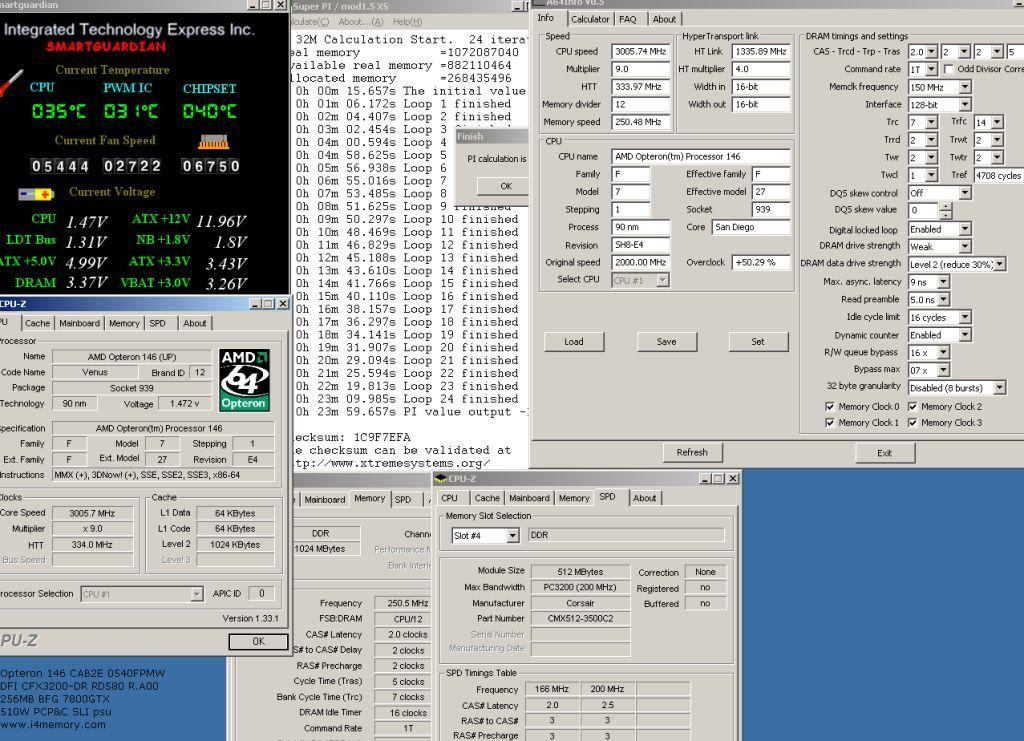
Task: Open the R/W queue bypass dropdown
Action: coord(944,353)
